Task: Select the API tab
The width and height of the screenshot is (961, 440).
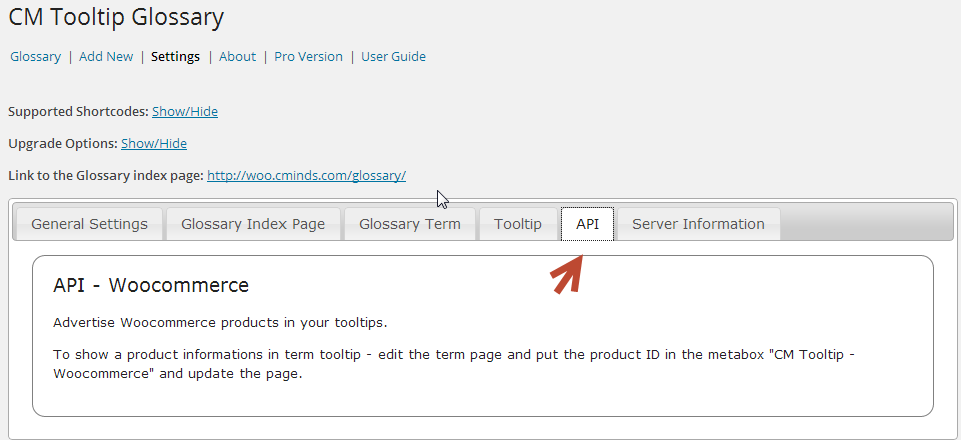Action: (x=587, y=224)
